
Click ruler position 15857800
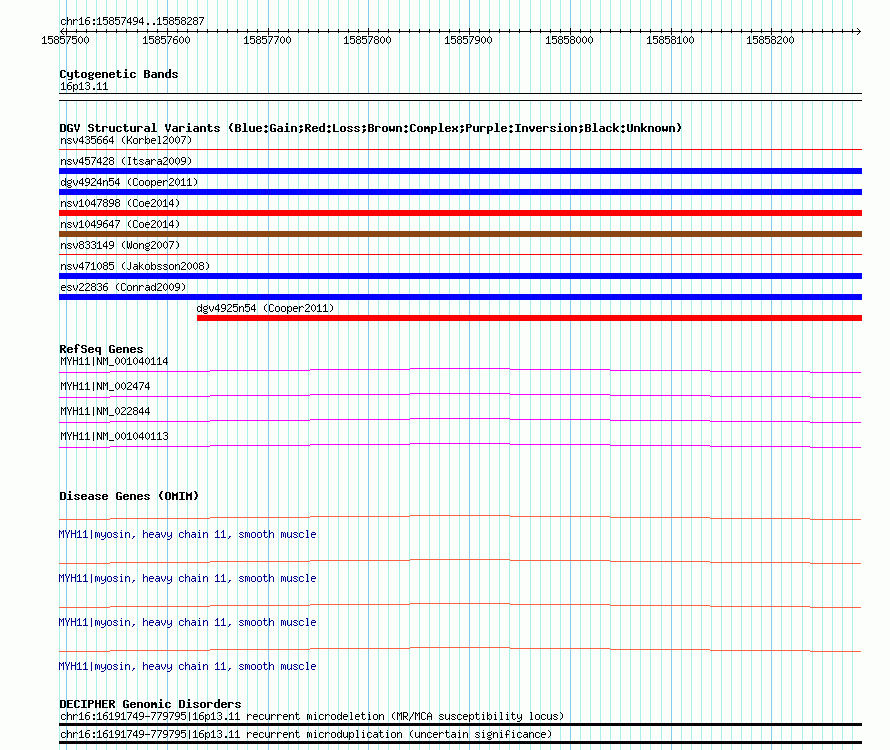pyautogui.click(x=367, y=40)
